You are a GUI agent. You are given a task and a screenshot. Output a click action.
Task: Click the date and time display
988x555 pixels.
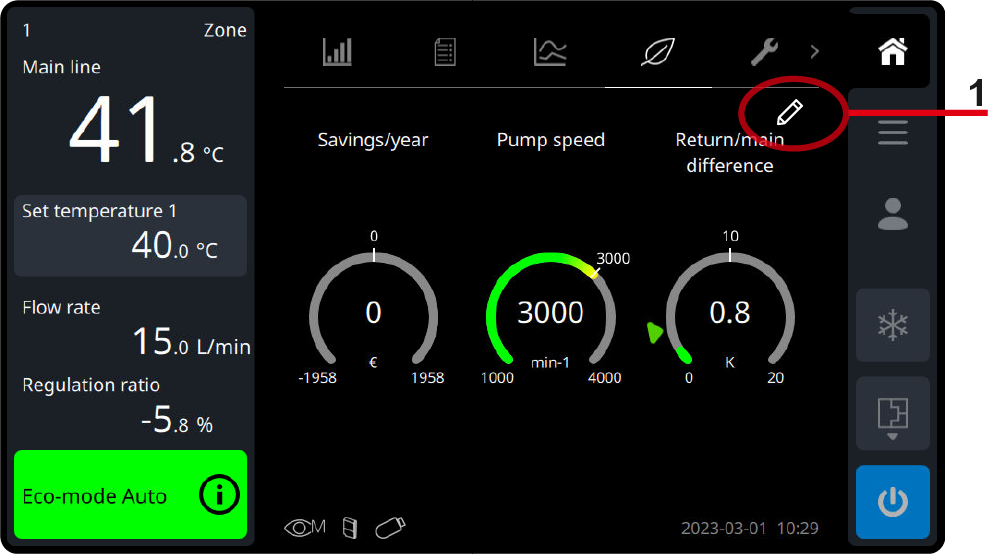pos(749,528)
